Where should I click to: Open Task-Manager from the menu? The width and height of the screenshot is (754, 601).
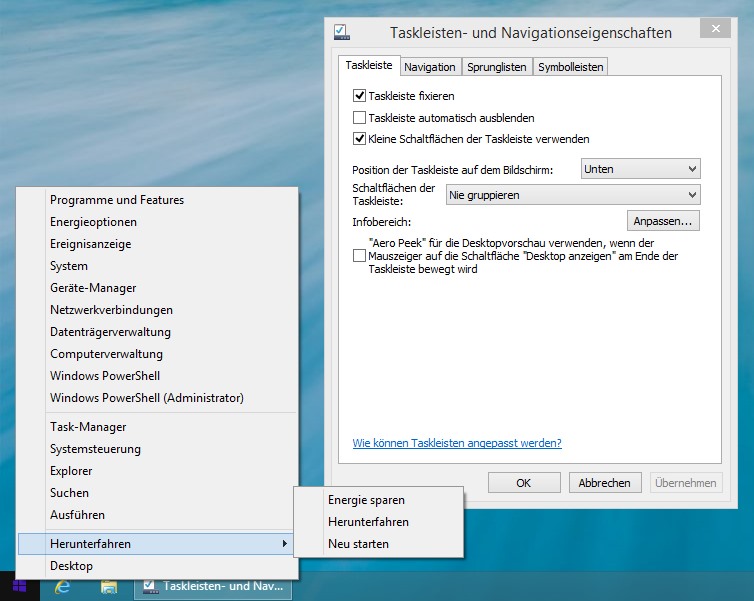(x=157, y=427)
